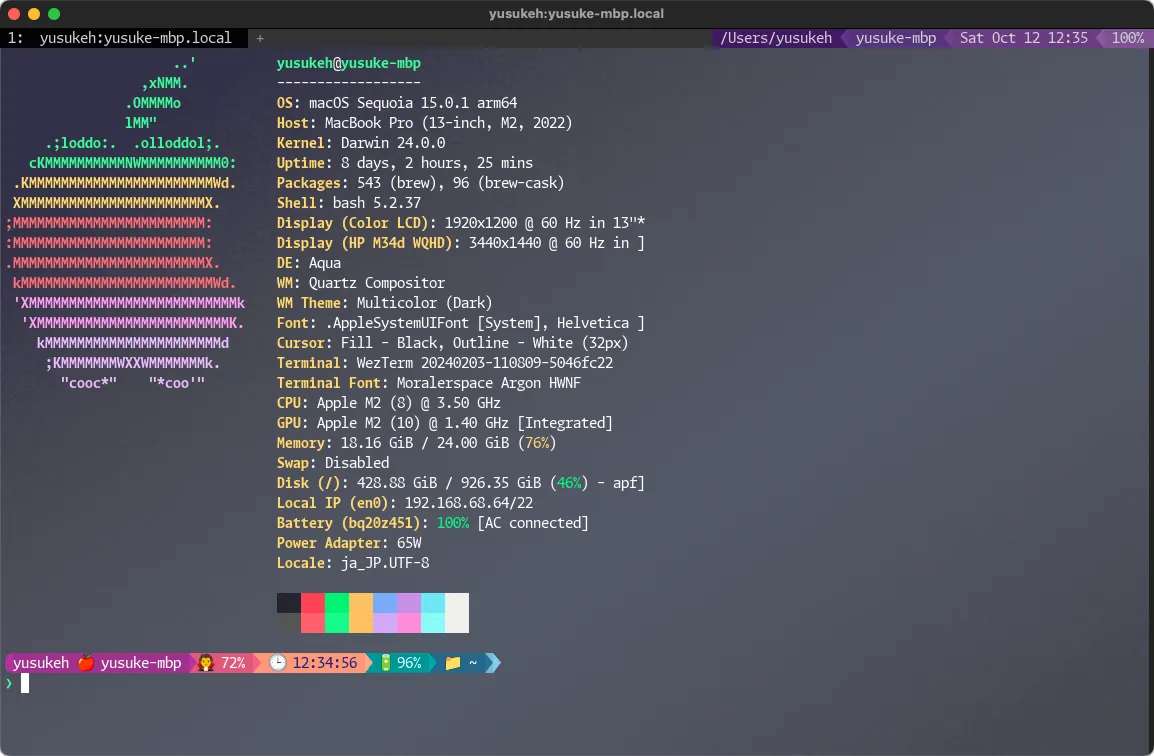The image size is (1154, 756).
Task: Click the Memory line showing 76%
Action: pos(417,442)
